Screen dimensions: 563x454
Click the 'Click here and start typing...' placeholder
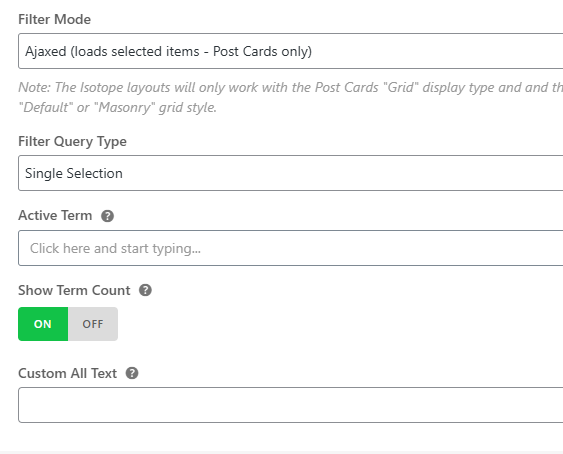tap(115, 248)
